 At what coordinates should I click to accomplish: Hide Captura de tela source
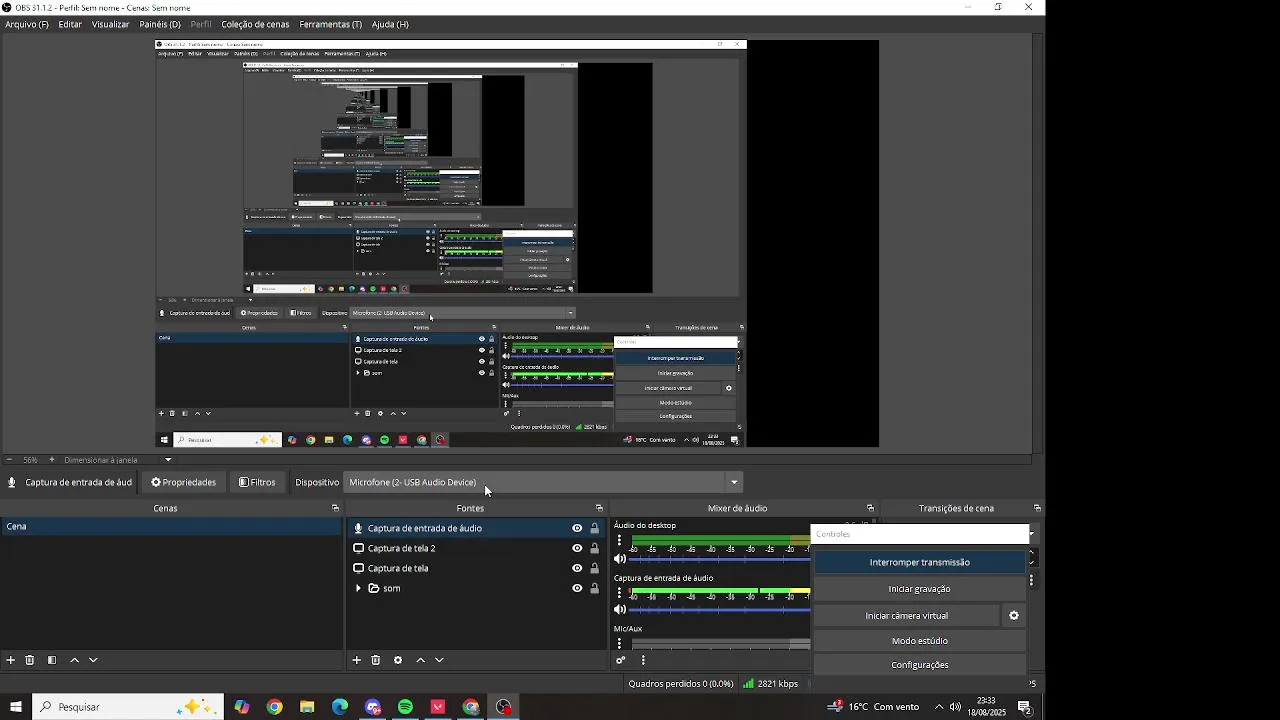coord(577,568)
